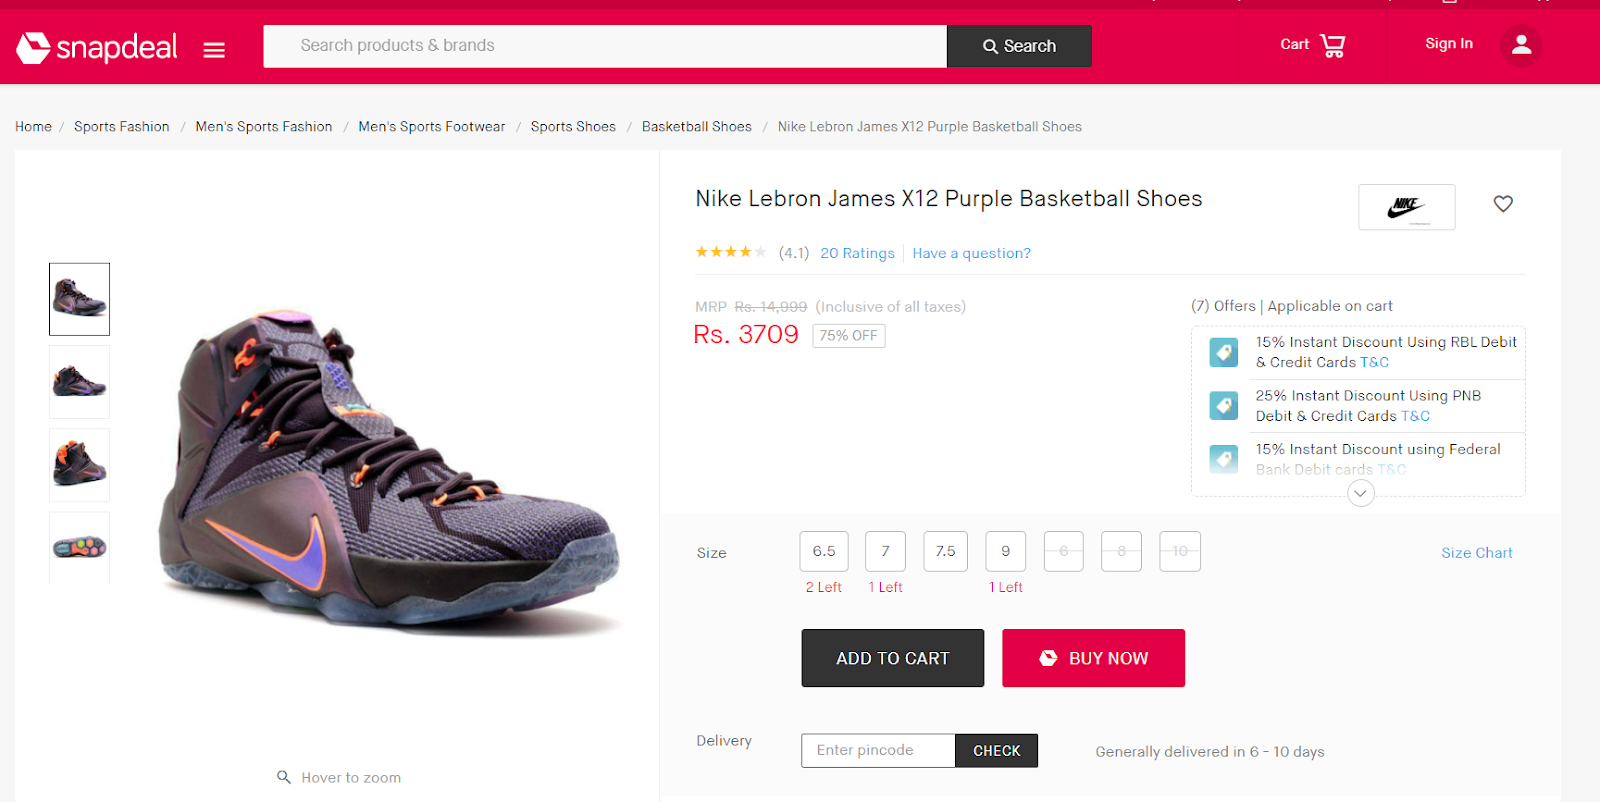This screenshot has width=1600, height=802.
Task: Expand the offers list chevron
Action: tap(1359, 493)
